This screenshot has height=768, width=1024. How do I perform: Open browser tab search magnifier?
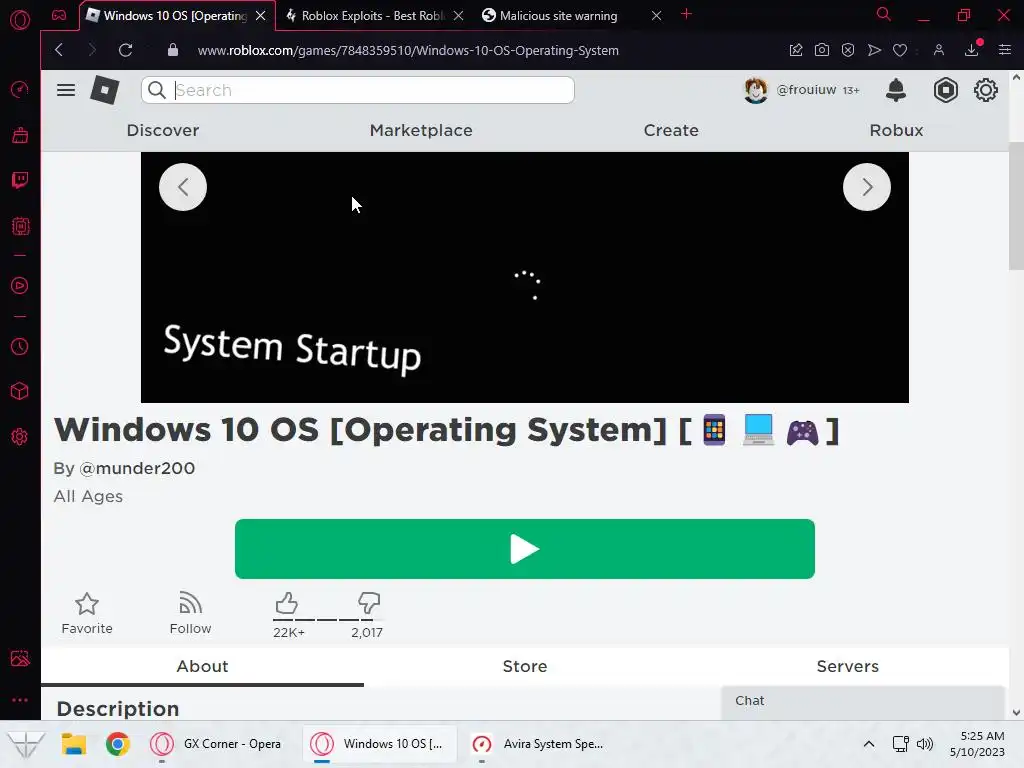pos(883,14)
